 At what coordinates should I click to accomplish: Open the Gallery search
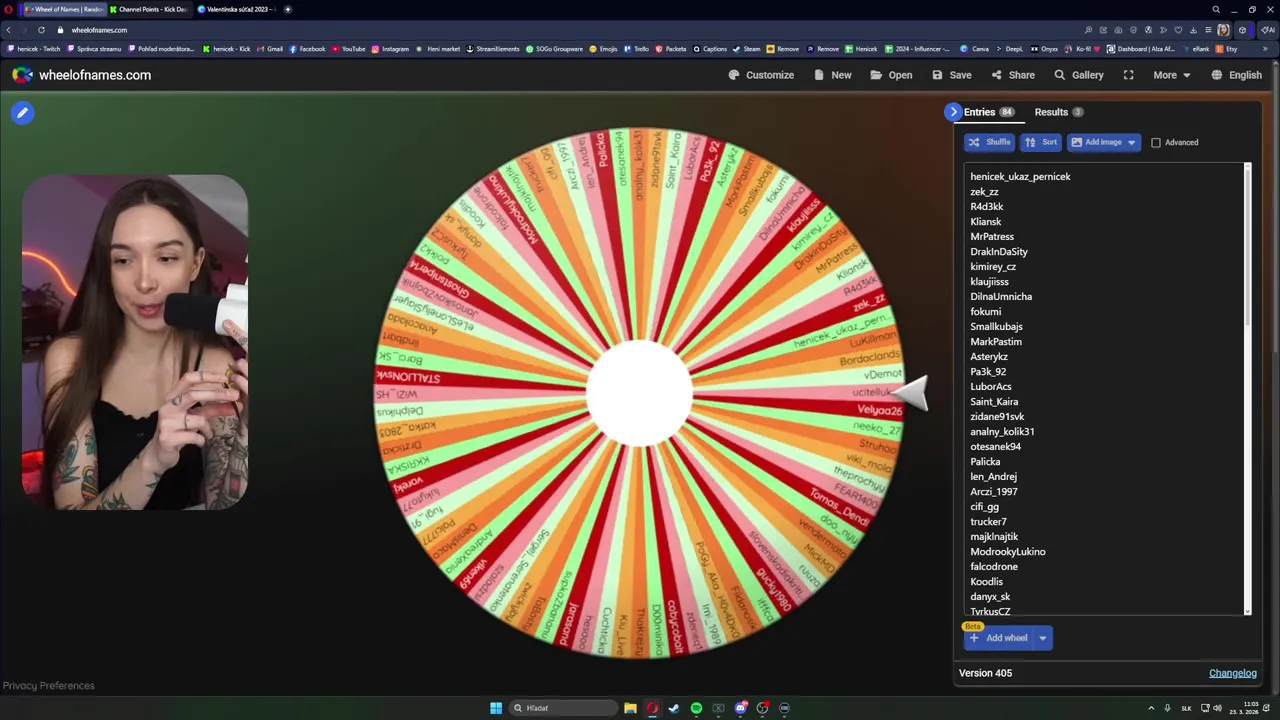pyautogui.click(x=1079, y=75)
